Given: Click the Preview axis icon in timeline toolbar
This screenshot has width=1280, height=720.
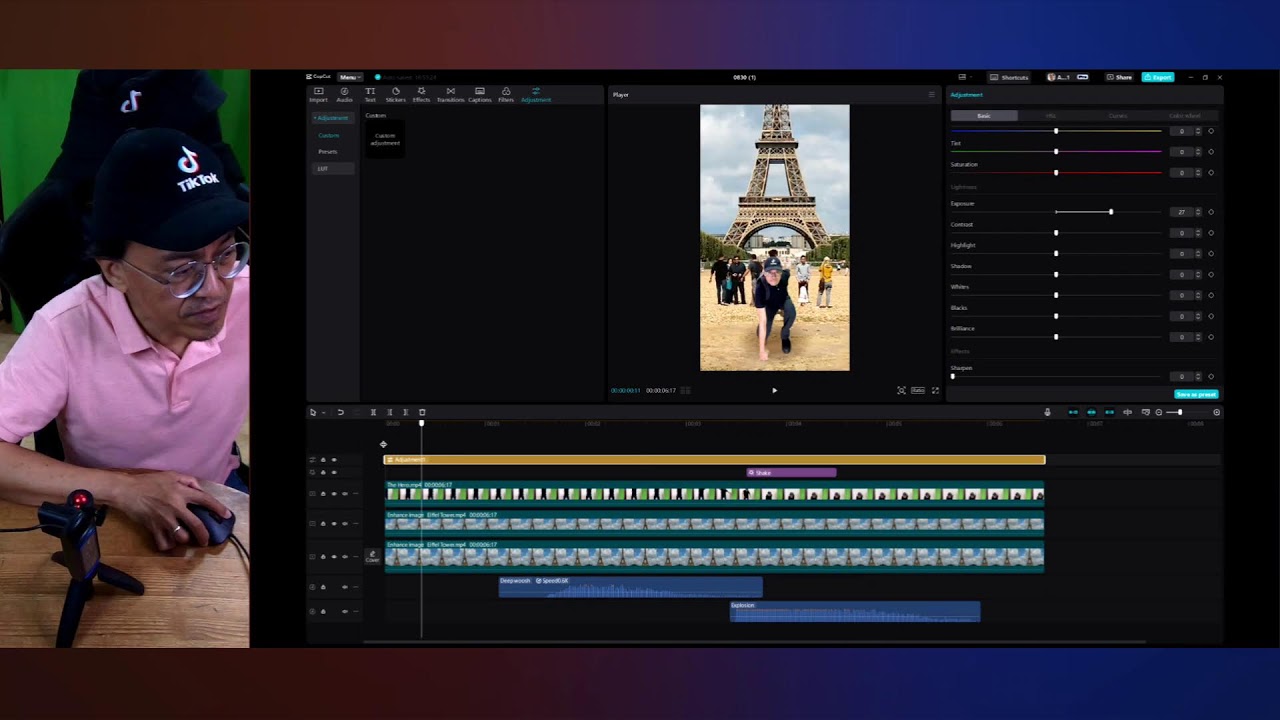Looking at the screenshot, I should click(x=1127, y=412).
